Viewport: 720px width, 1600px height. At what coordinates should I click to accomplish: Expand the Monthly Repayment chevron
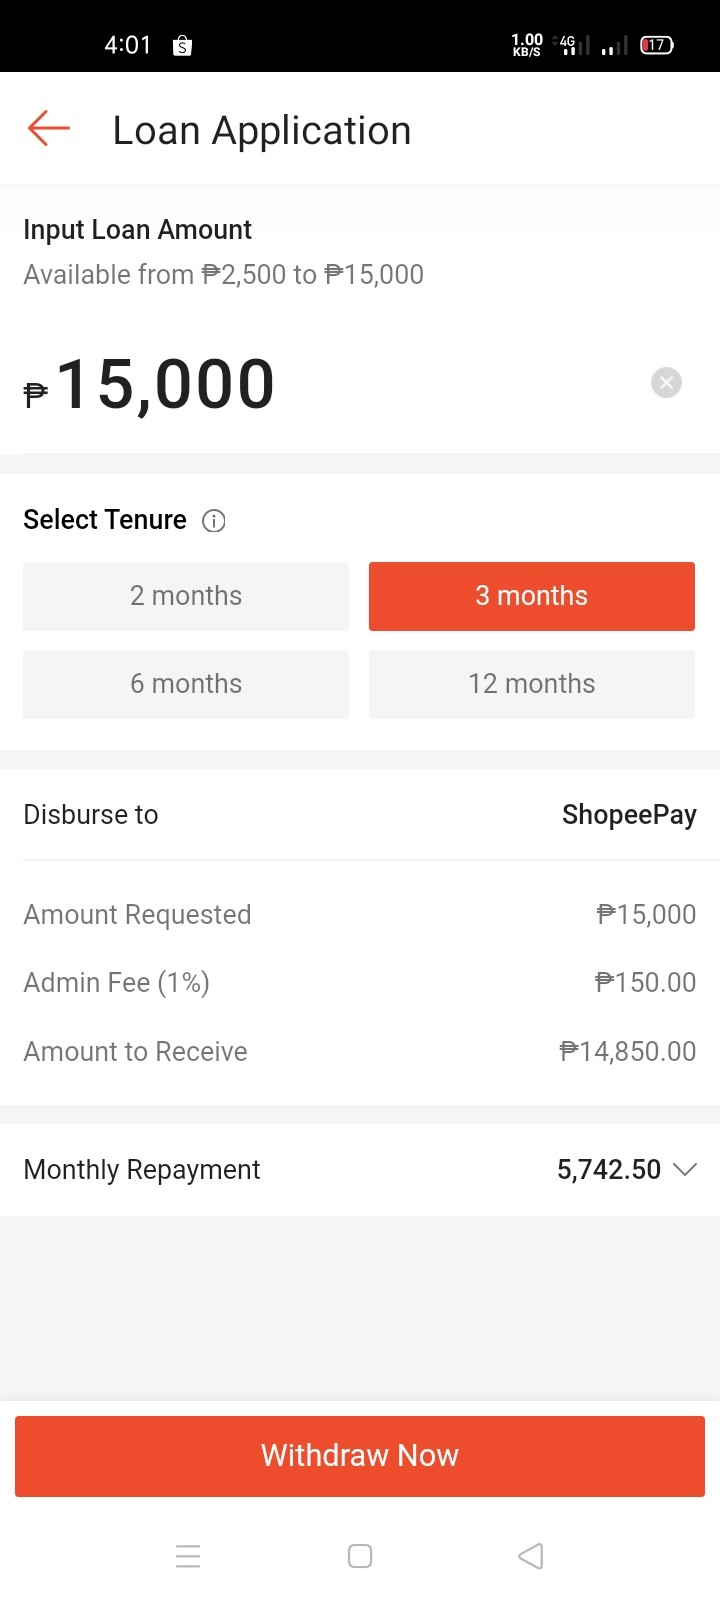pyautogui.click(x=685, y=1169)
